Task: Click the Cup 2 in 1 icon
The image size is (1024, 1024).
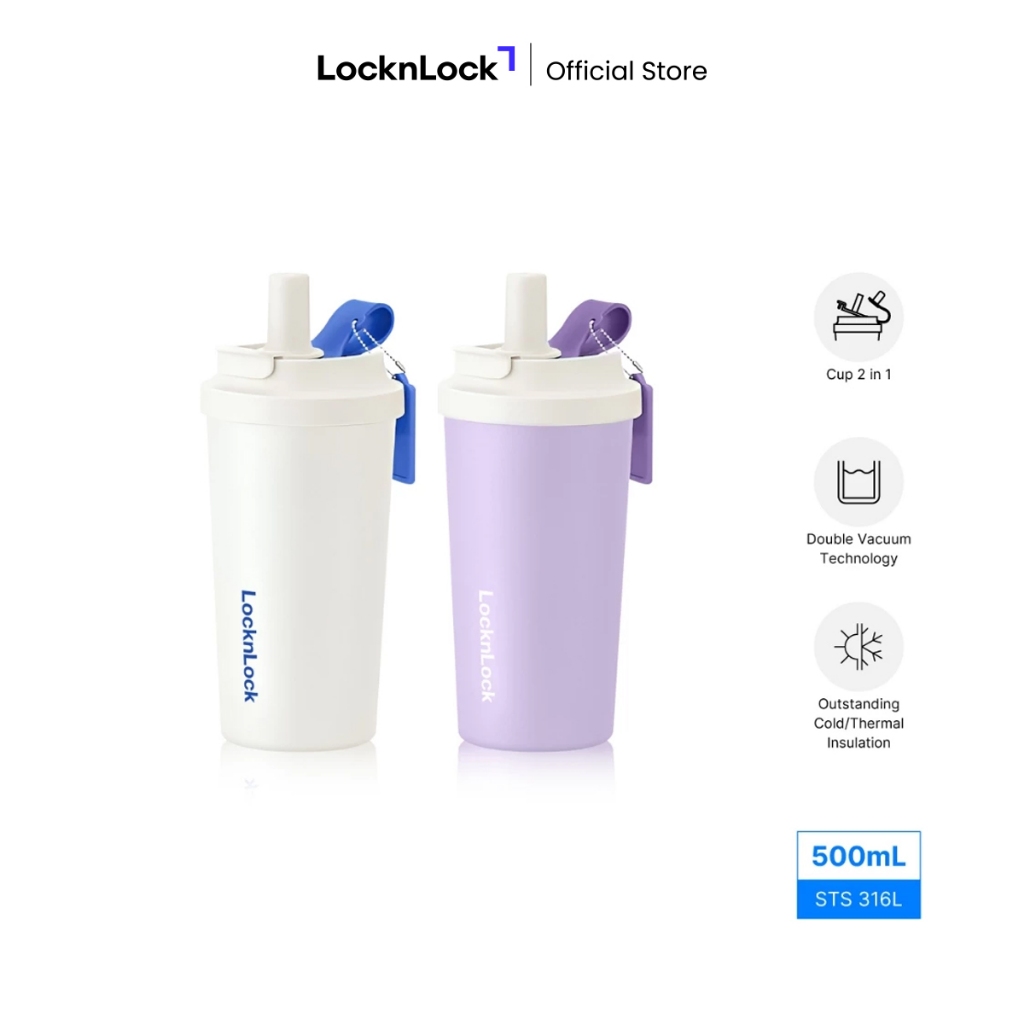Action: [x=858, y=317]
